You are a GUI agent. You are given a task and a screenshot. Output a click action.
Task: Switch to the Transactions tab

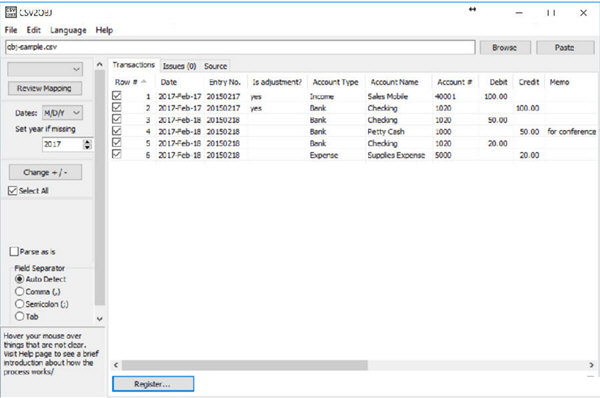pos(134,65)
